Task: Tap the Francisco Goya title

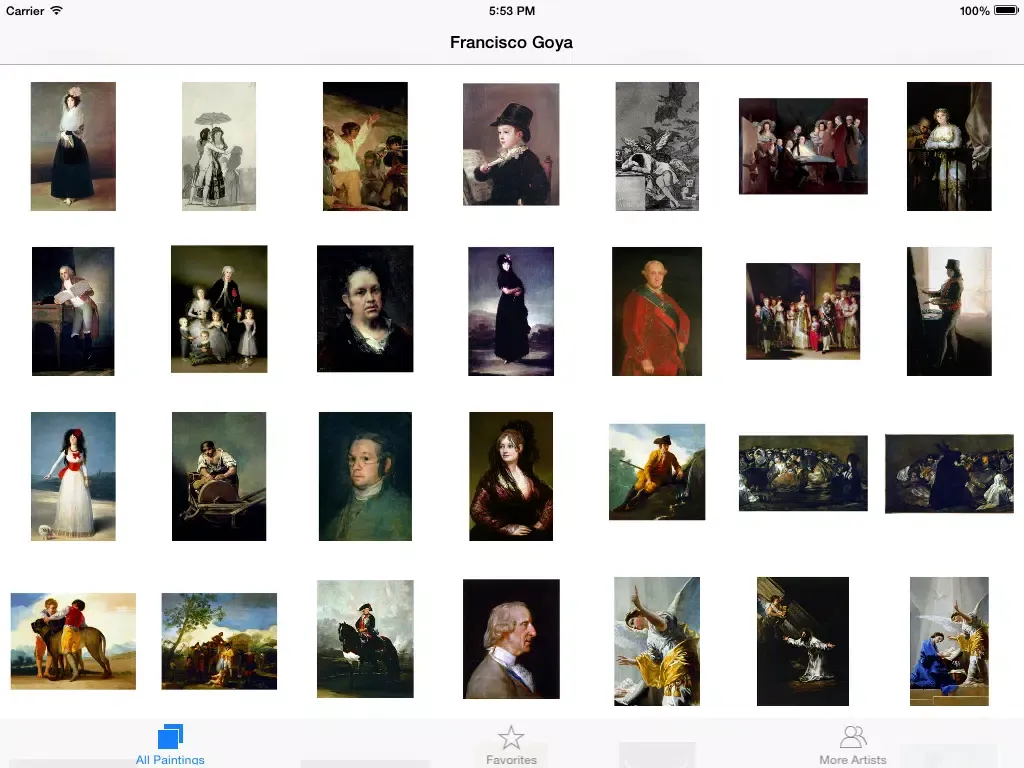Action: (511, 42)
